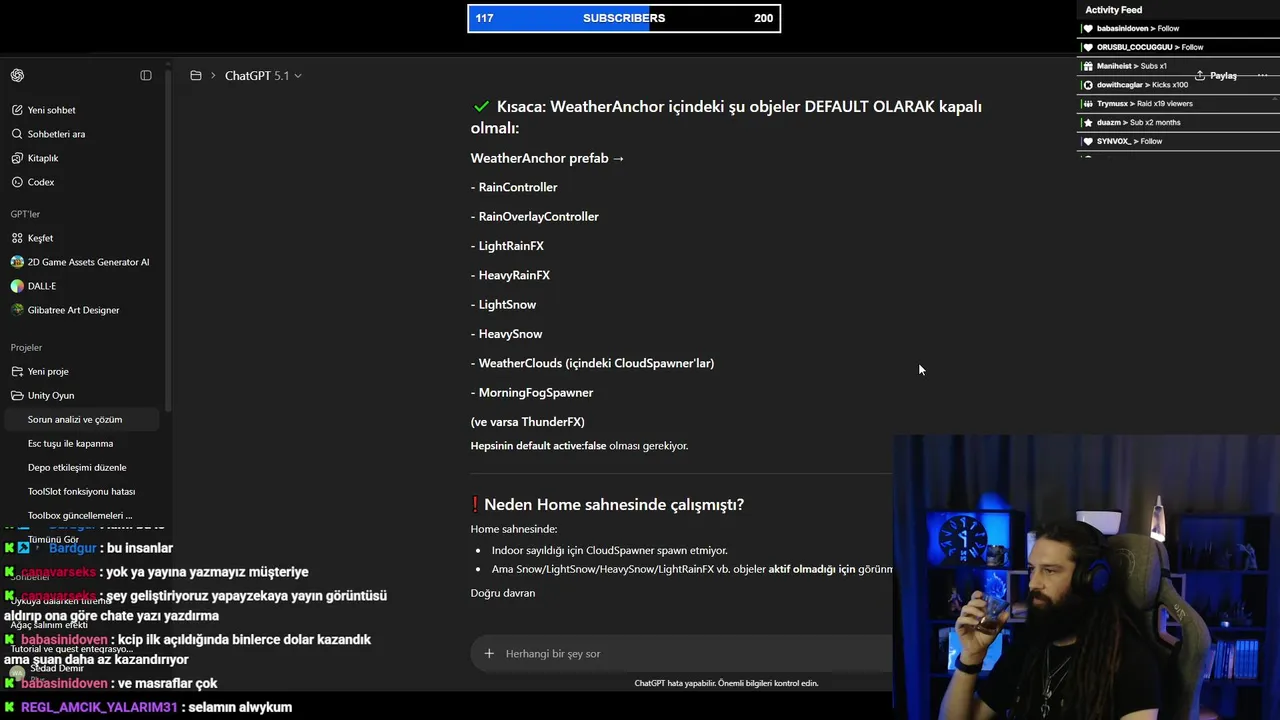Open the DALL-E GPT

(x=42, y=286)
